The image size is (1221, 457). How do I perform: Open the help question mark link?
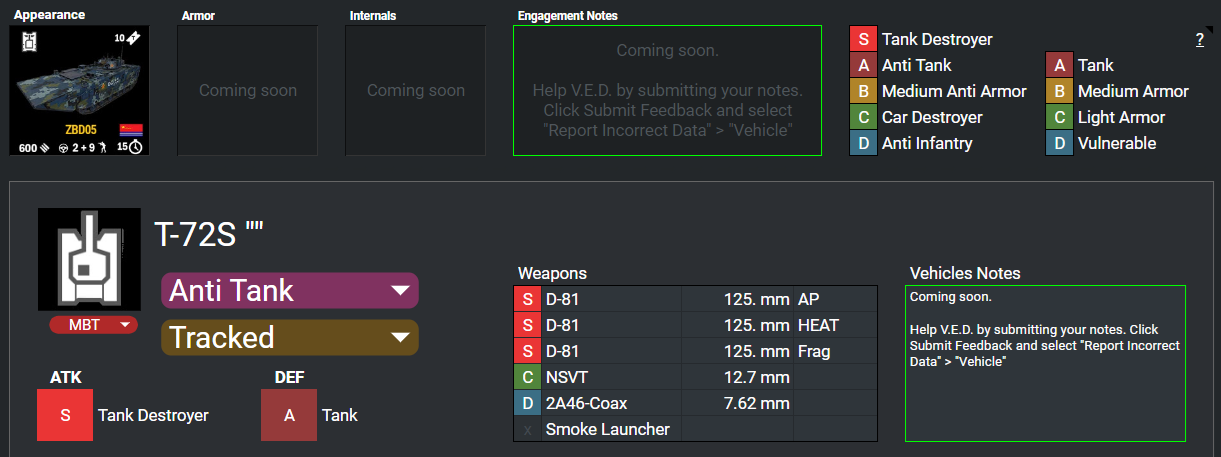click(x=1200, y=40)
